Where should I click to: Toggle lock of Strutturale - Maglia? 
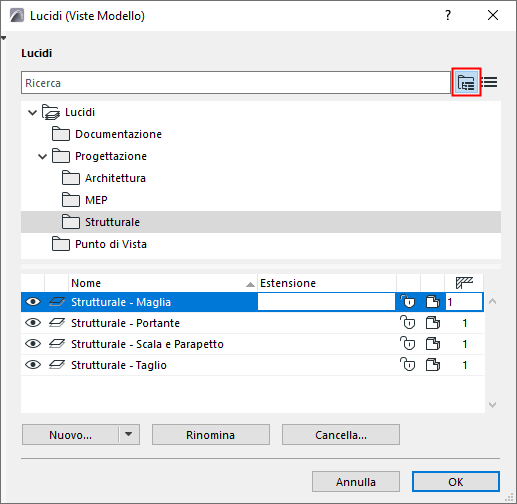click(408, 302)
